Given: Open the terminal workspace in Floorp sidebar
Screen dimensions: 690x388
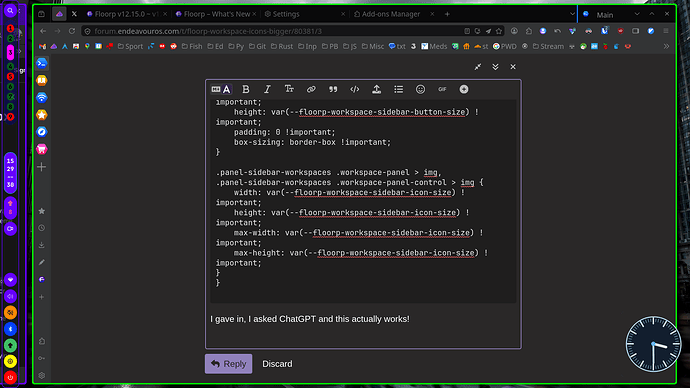Looking at the screenshot, I should [x=42, y=63].
